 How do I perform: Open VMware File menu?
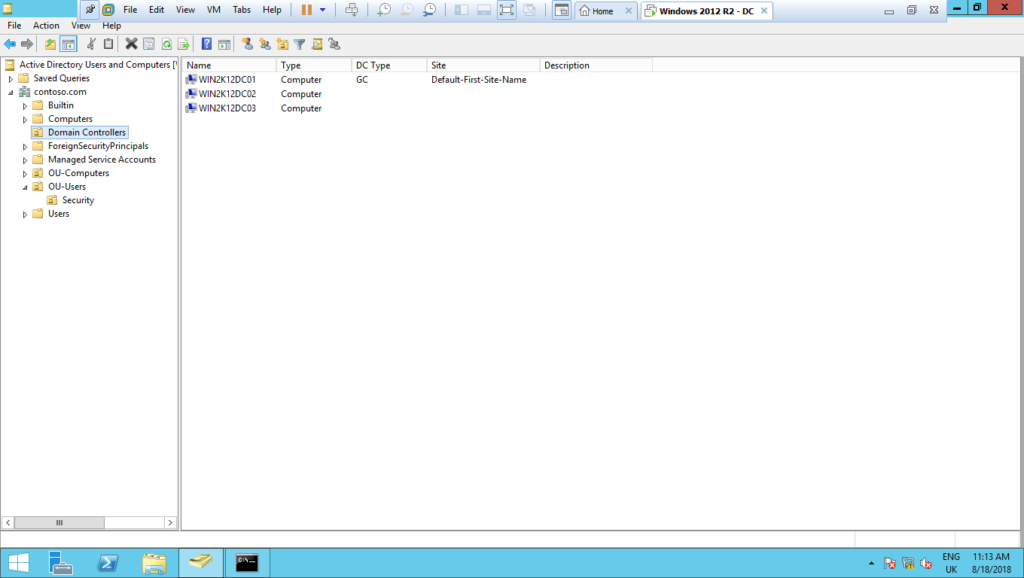pos(130,10)
